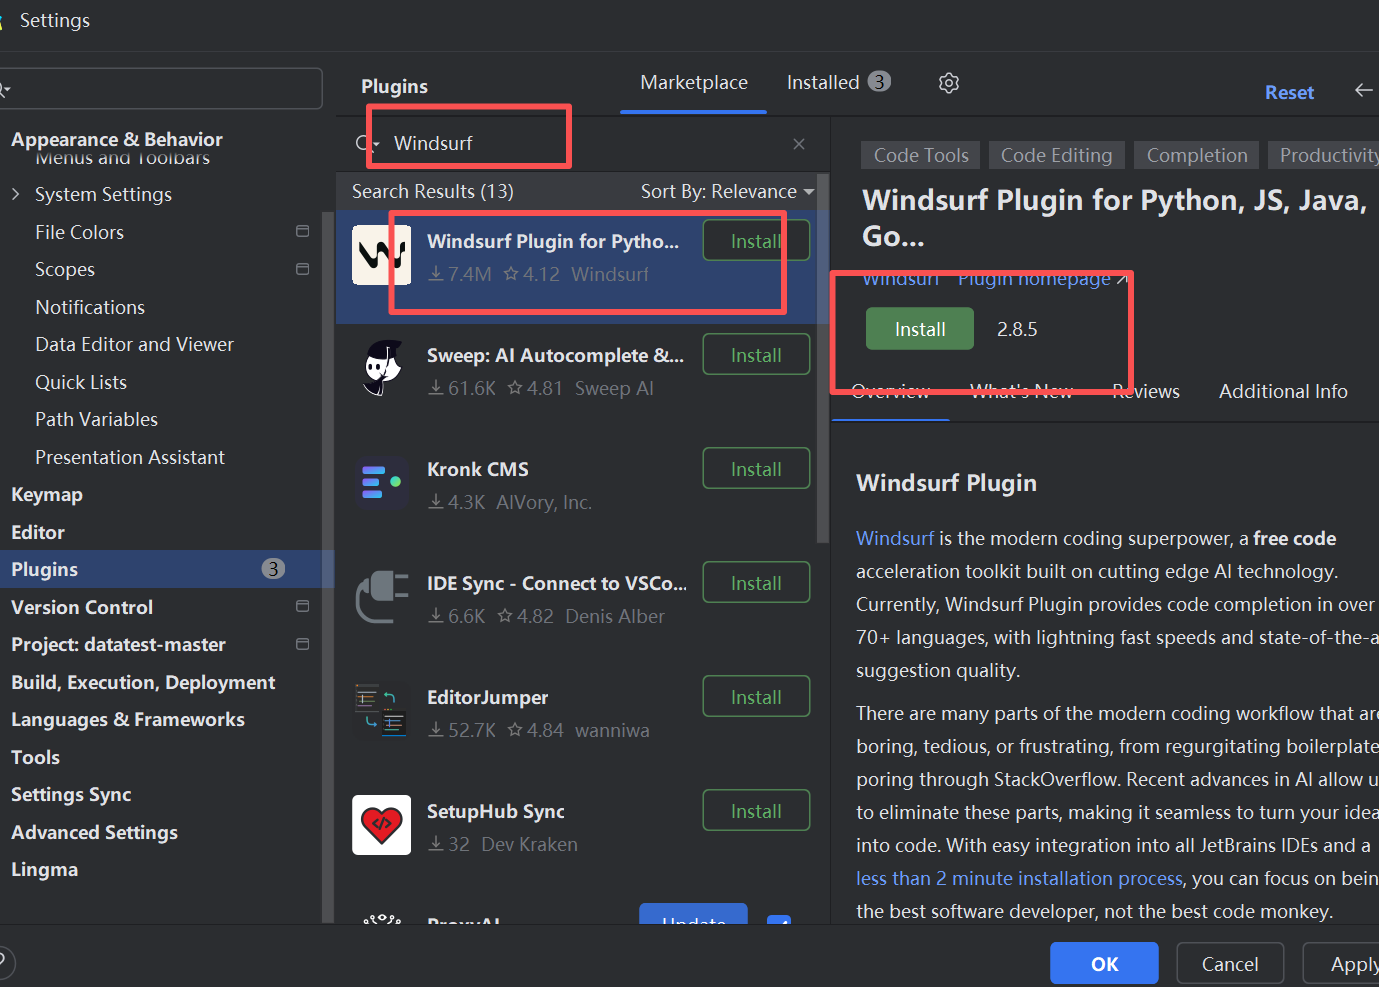Viewport: 1379px width, 987px height.
Task: Open the Reviews tab
Action: pyautogui.click(x=1146, y=392)
